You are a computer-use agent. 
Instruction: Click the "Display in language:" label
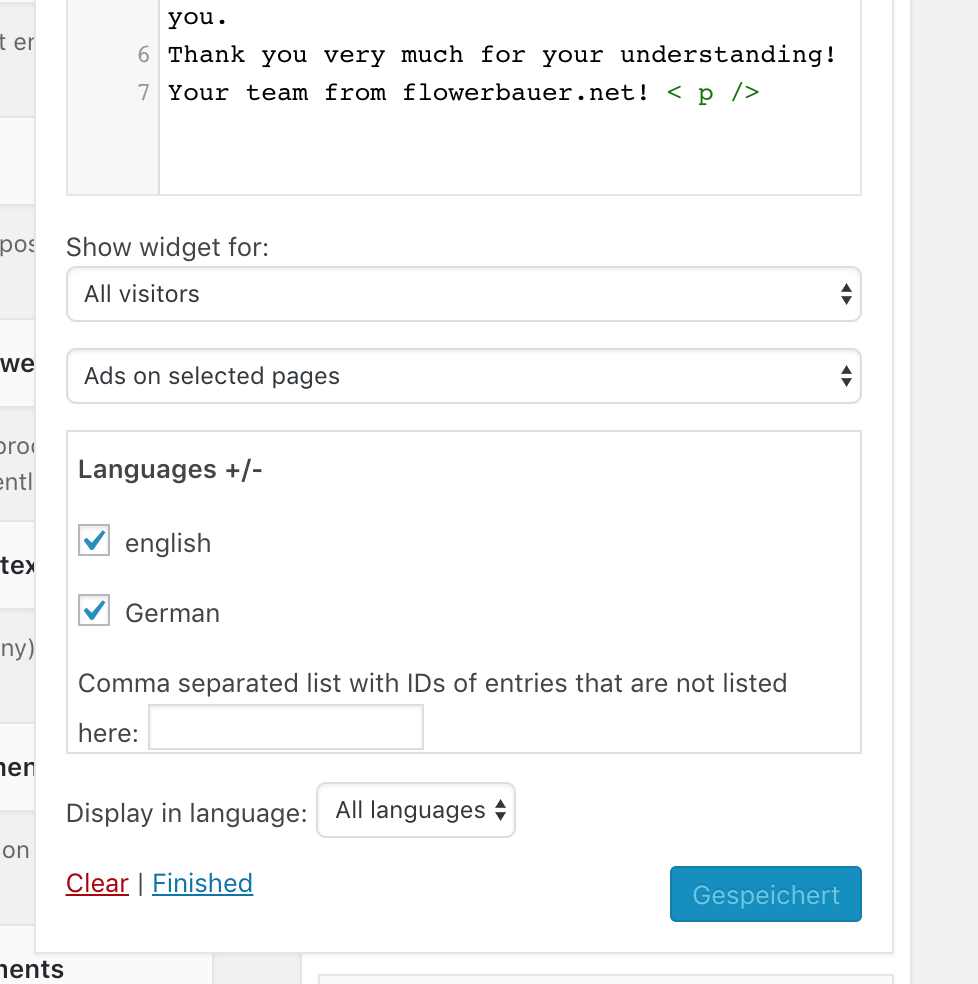coord(186,813)
